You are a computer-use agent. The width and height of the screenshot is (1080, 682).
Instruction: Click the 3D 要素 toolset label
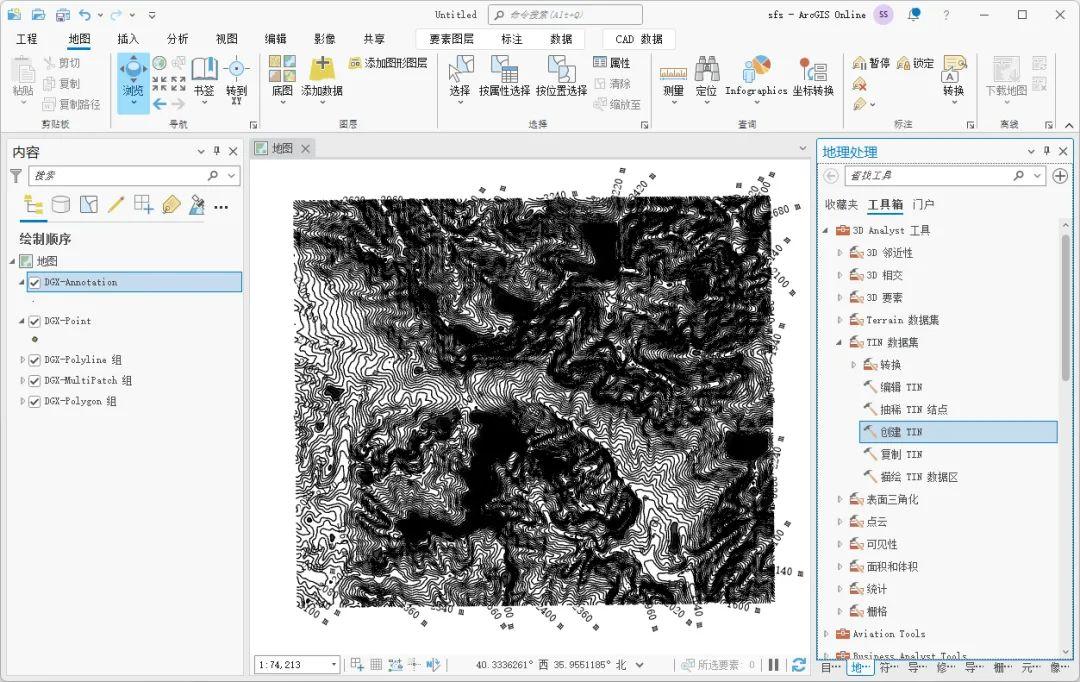[x=884, y=298]
